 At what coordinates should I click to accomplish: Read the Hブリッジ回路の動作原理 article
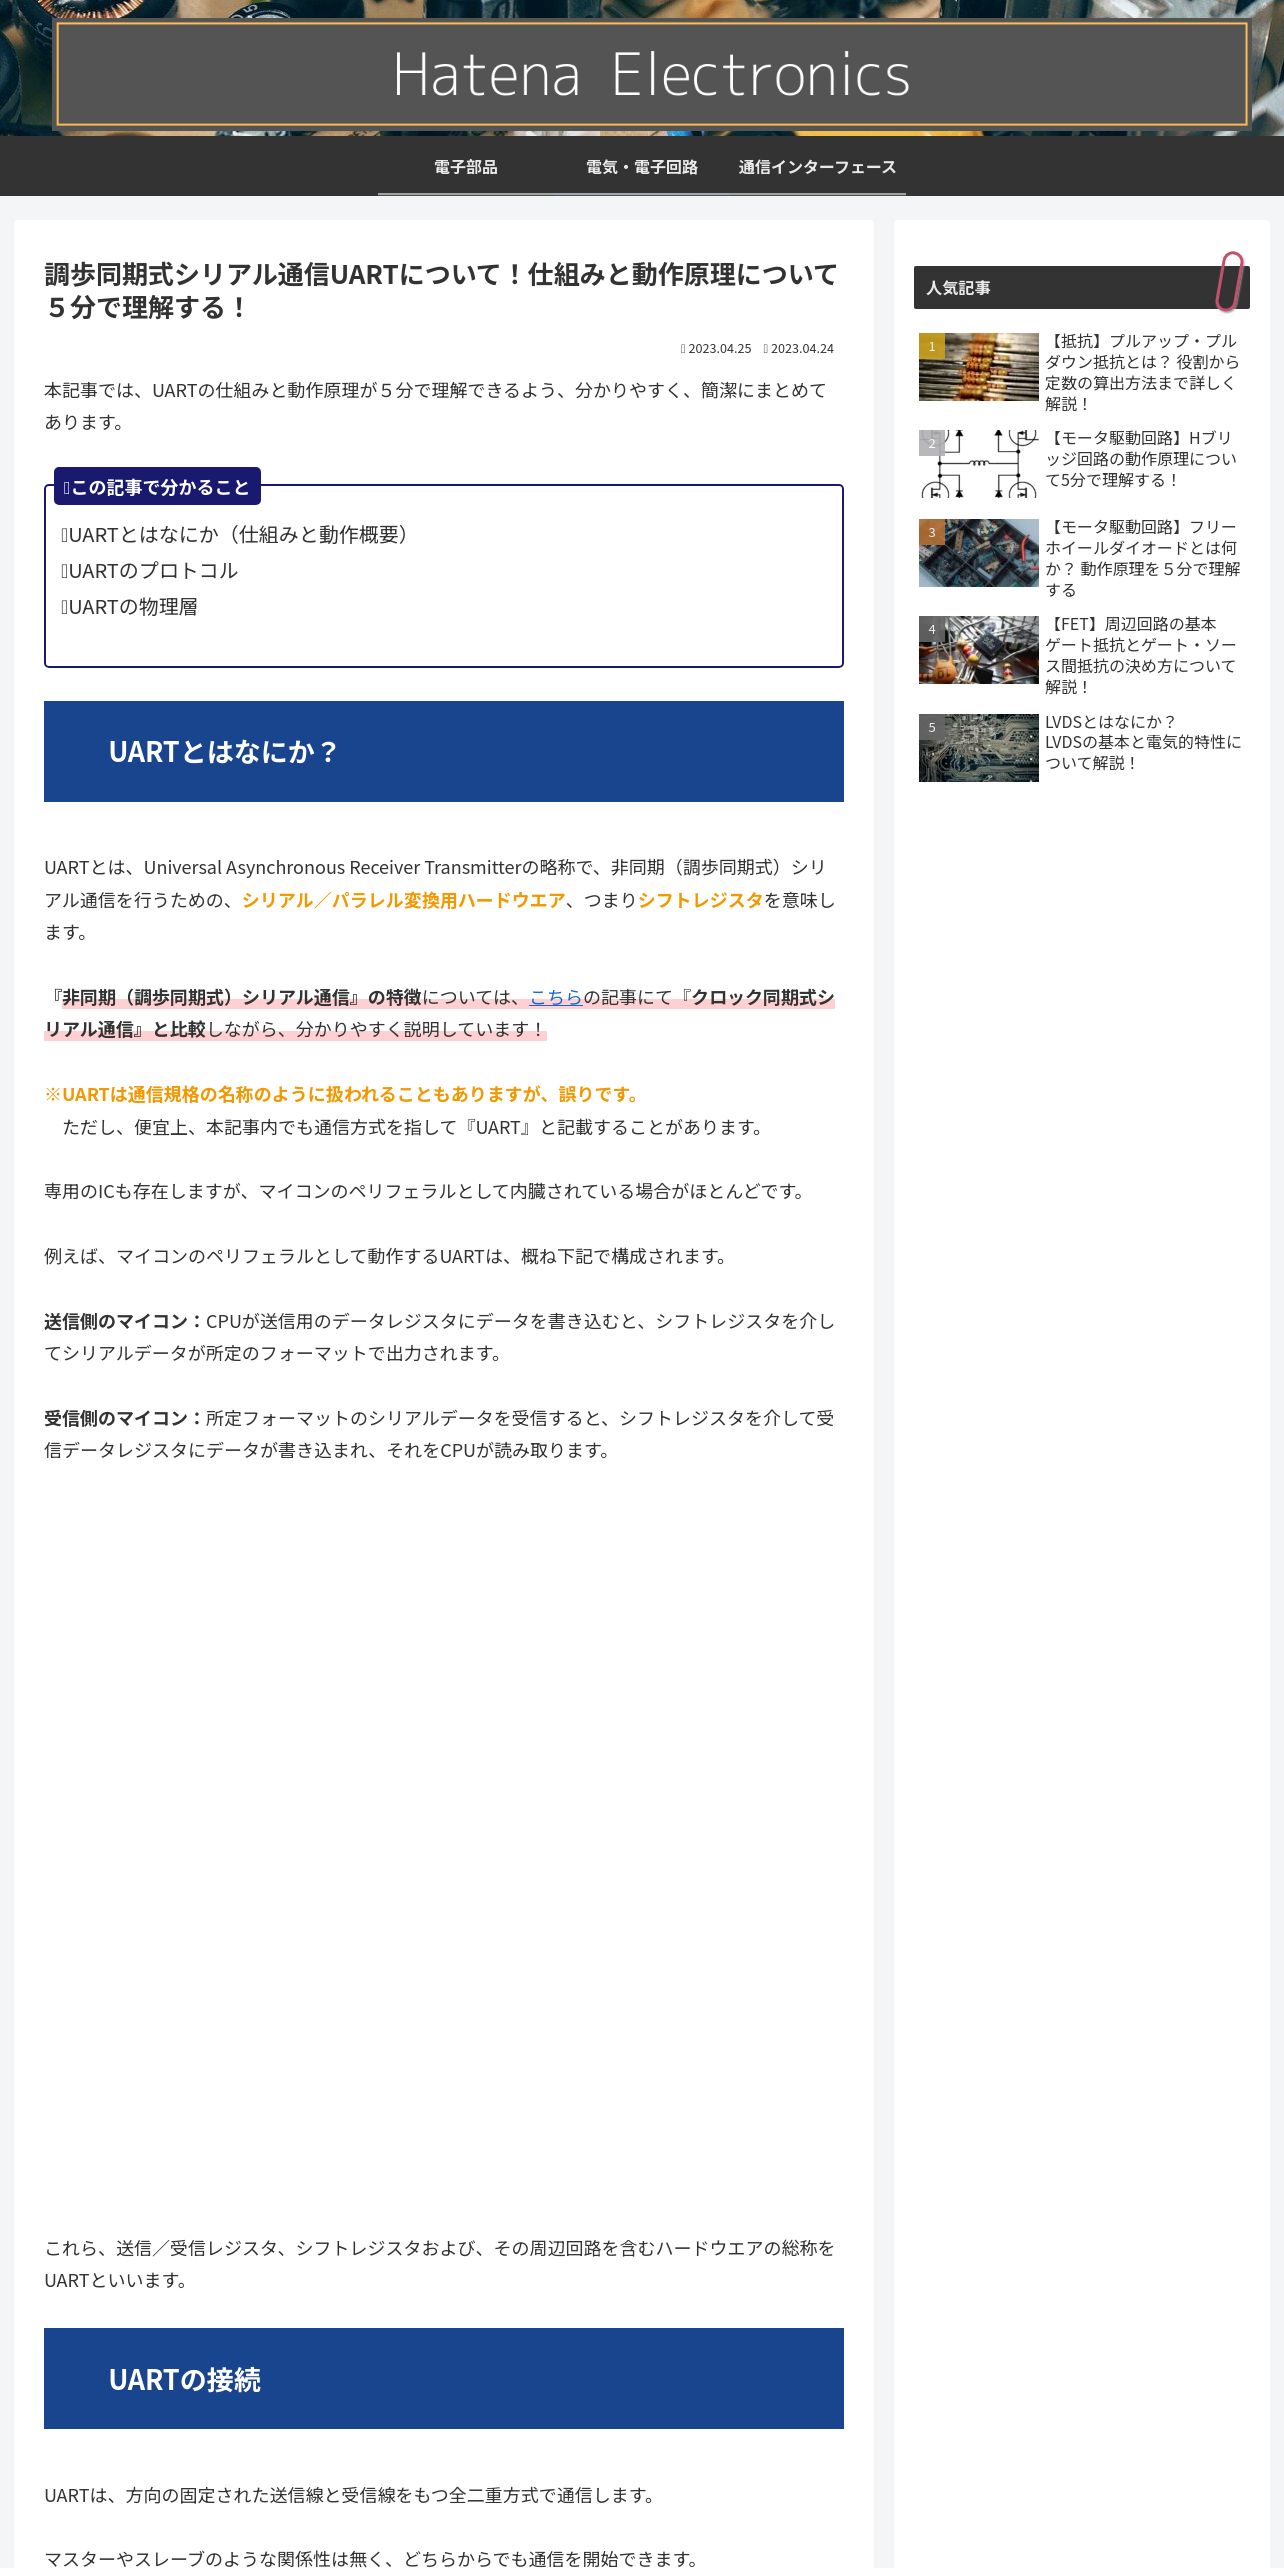click(1142, 459)
